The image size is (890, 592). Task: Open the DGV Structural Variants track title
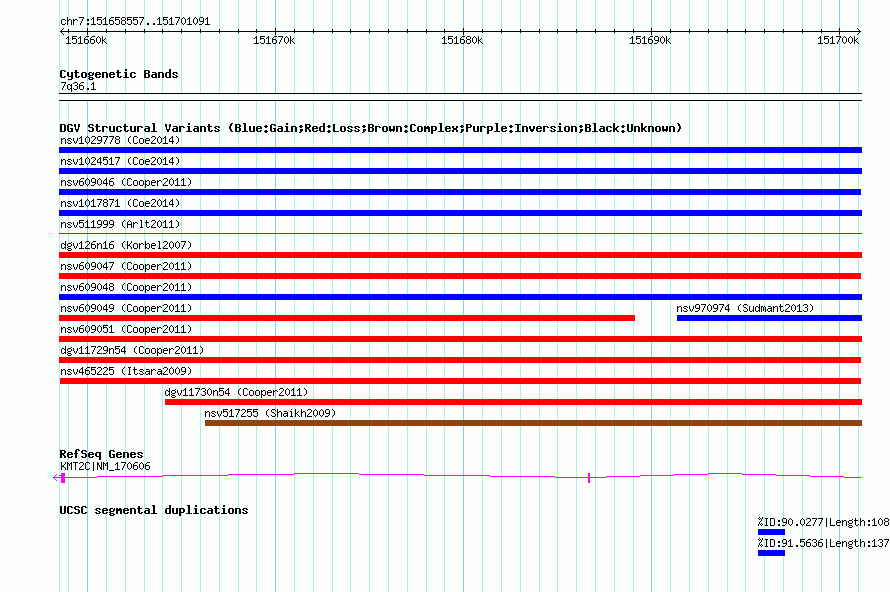coord(370,128)
